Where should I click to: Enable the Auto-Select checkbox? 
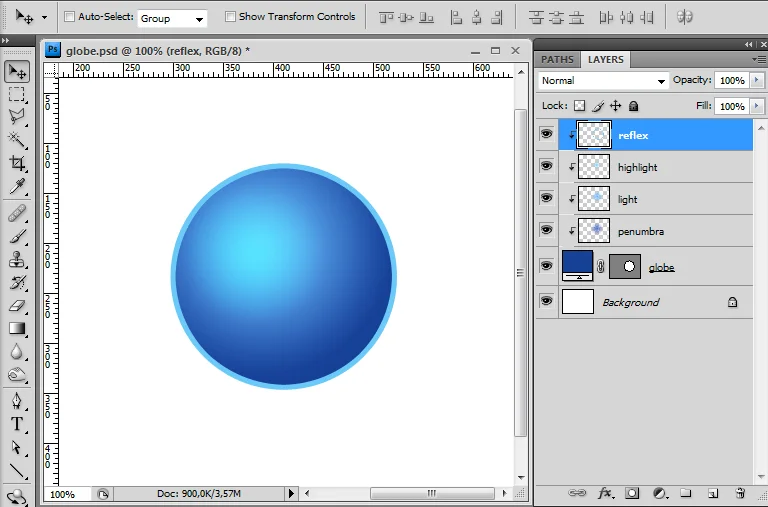click(70, 17)
